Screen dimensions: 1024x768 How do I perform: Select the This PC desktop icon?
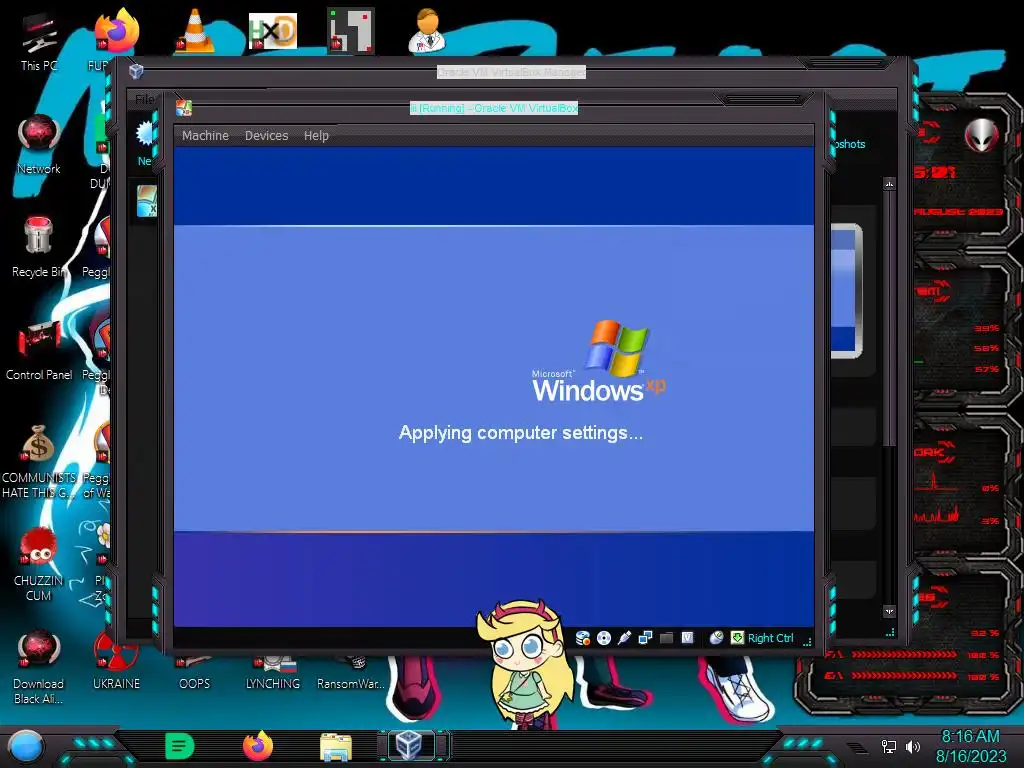(39, 39)
